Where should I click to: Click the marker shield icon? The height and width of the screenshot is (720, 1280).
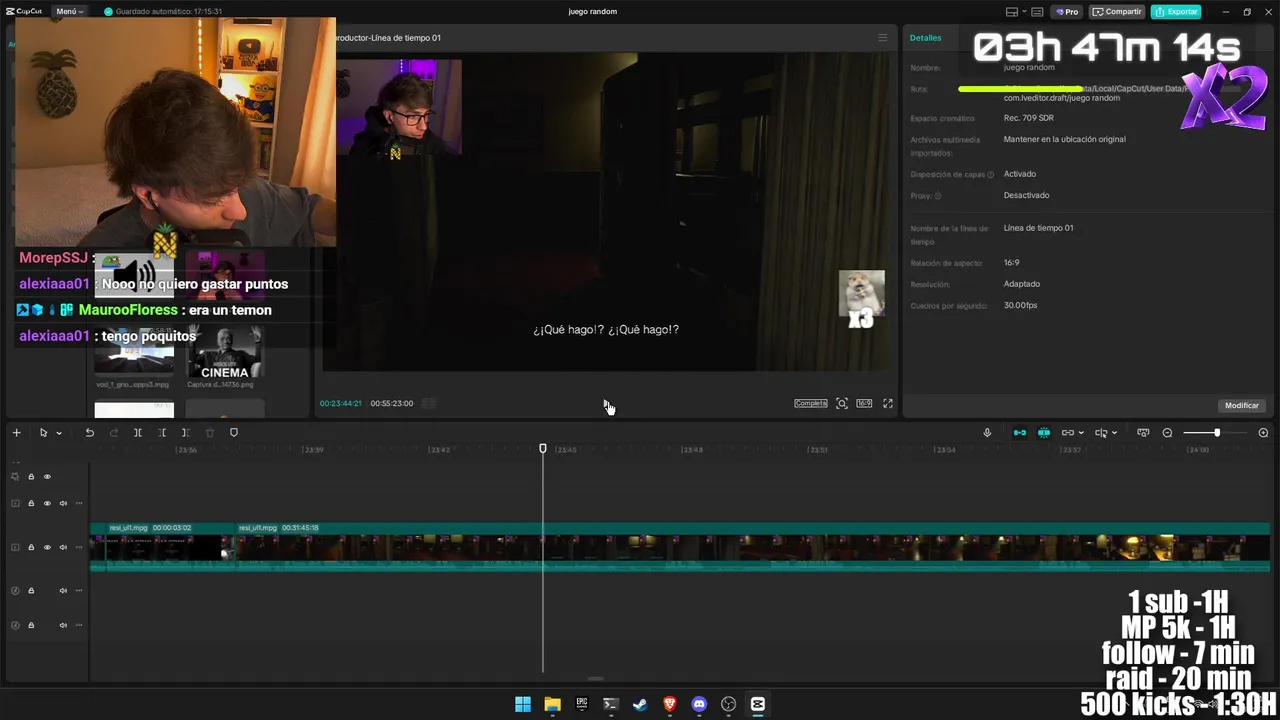click(234, 433)
